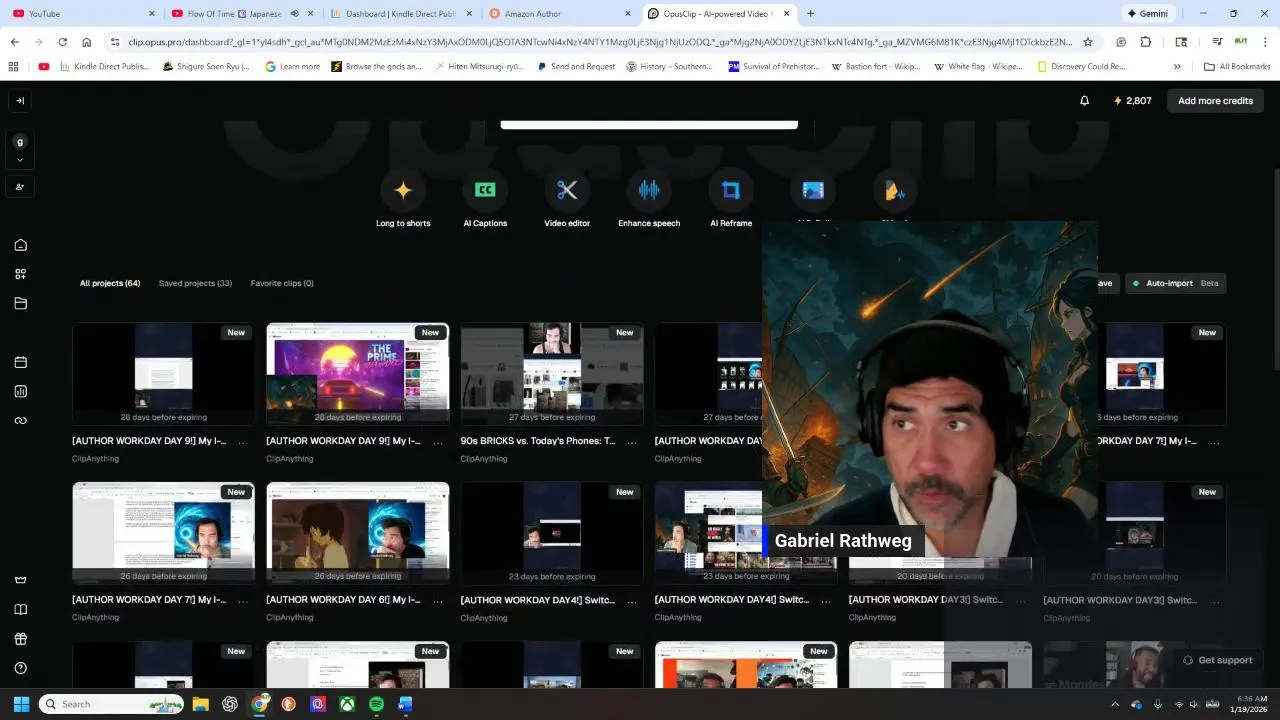Open the Chrome extensions puzzle icon

click(1146, 42)
